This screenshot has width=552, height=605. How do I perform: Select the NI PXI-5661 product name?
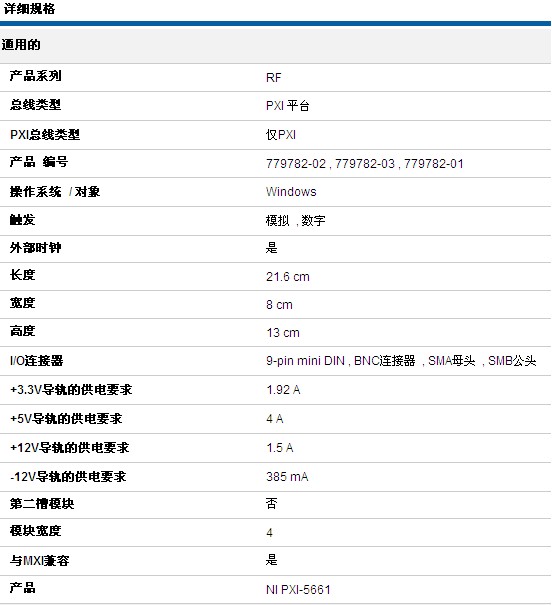click(298, 590)
